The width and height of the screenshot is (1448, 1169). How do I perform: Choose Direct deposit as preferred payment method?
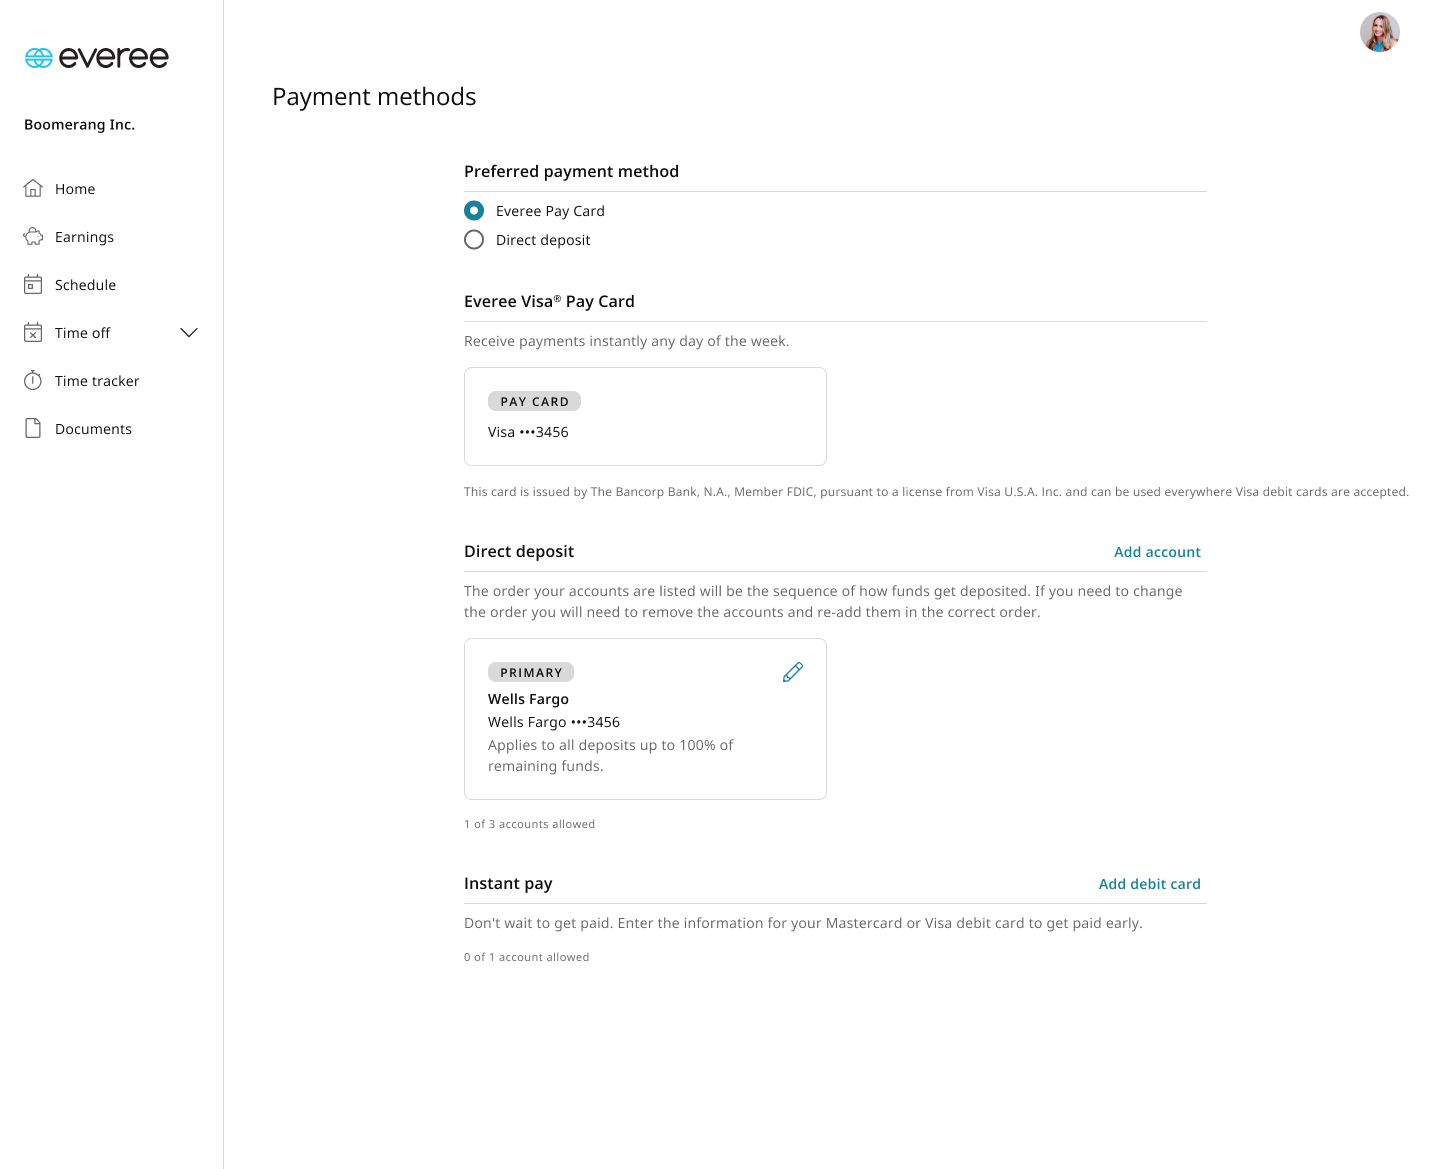point(473,239)
